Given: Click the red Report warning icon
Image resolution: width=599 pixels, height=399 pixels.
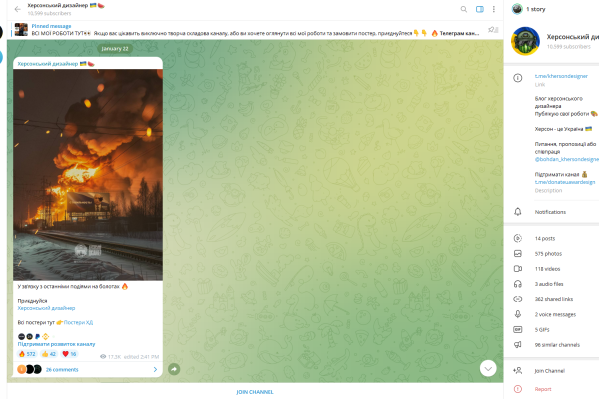Looking at the screenshot, I should click(x=518, y=389).
